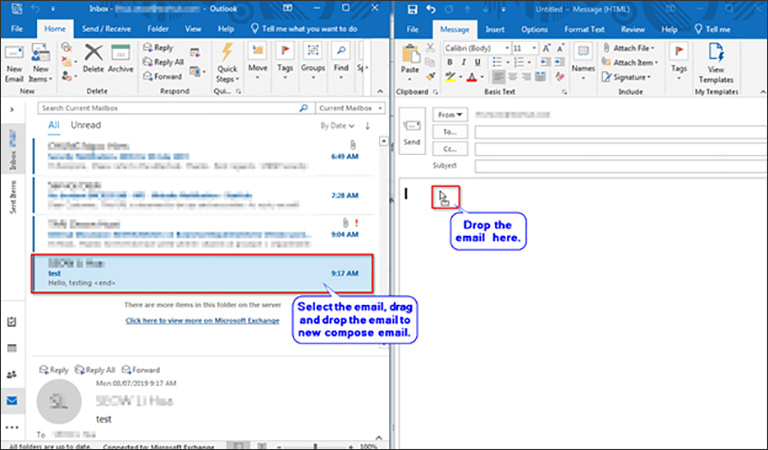Open the From account dropdown
Screen dimensions: 768x450
coord(450,115)
